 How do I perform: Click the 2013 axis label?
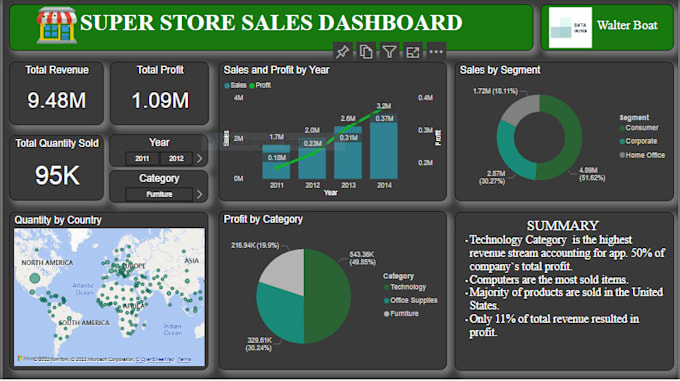[348, 186]
